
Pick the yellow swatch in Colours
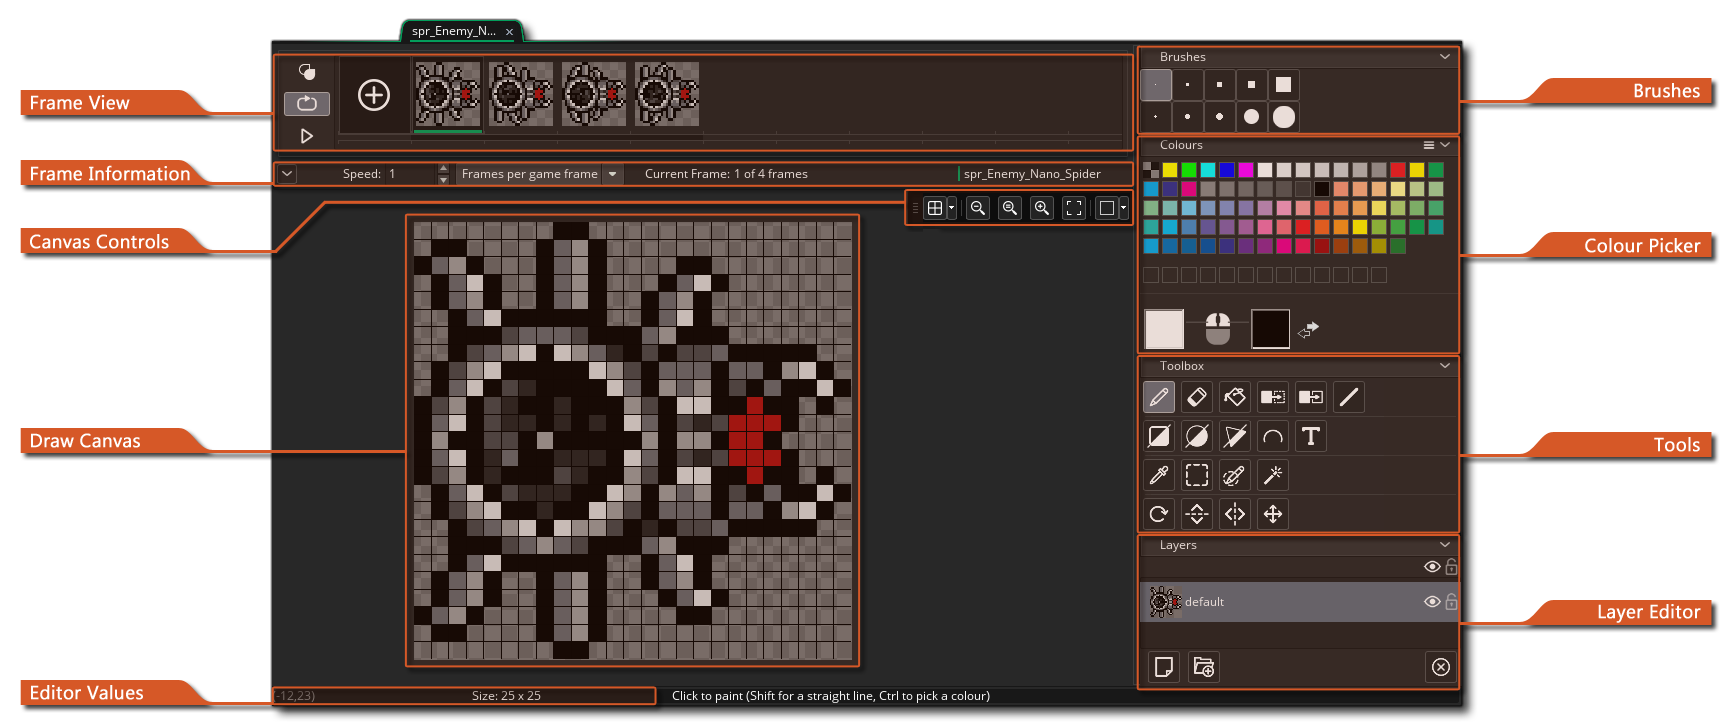[x=1170, y=170]
